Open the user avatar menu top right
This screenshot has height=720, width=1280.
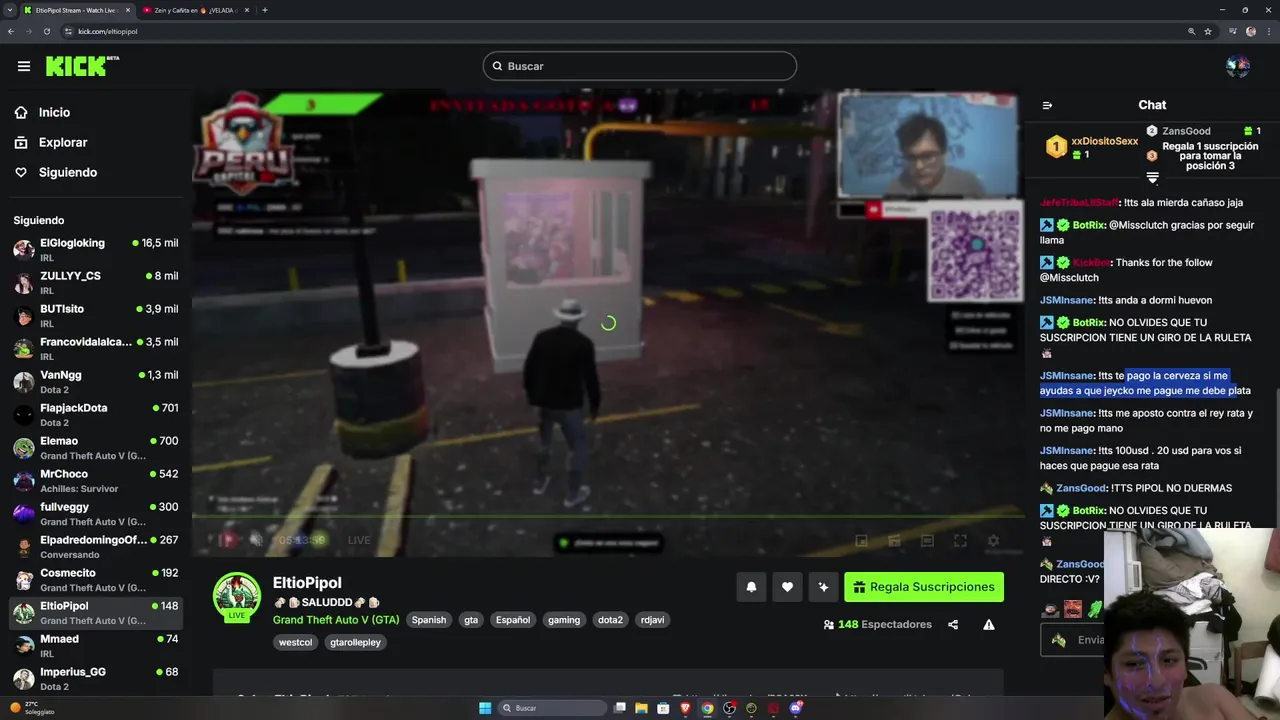pyautogui.click(x=1238, y=66)
